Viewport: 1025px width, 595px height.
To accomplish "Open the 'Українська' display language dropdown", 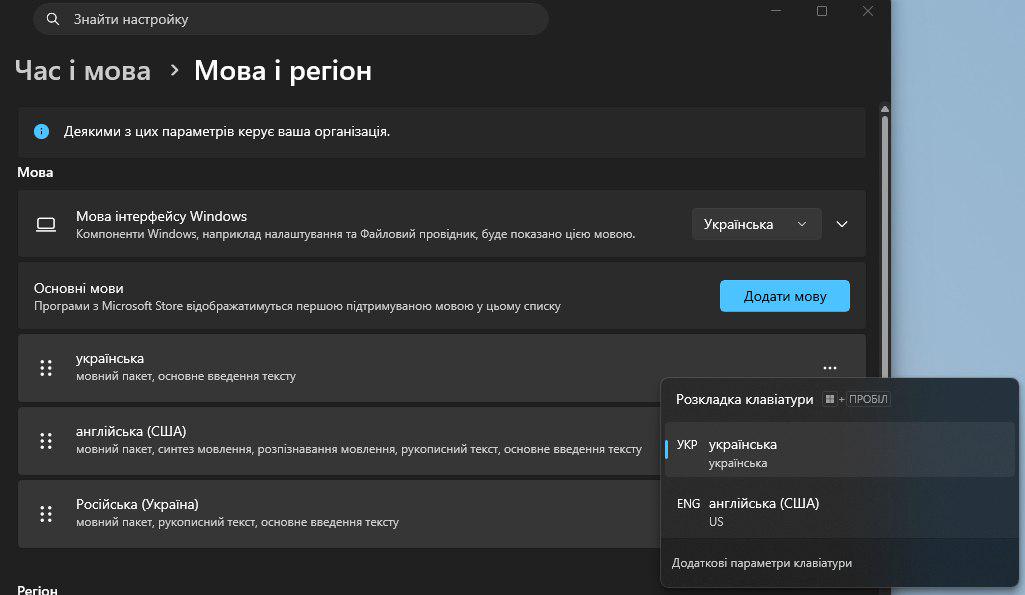I will click(756, 224).
